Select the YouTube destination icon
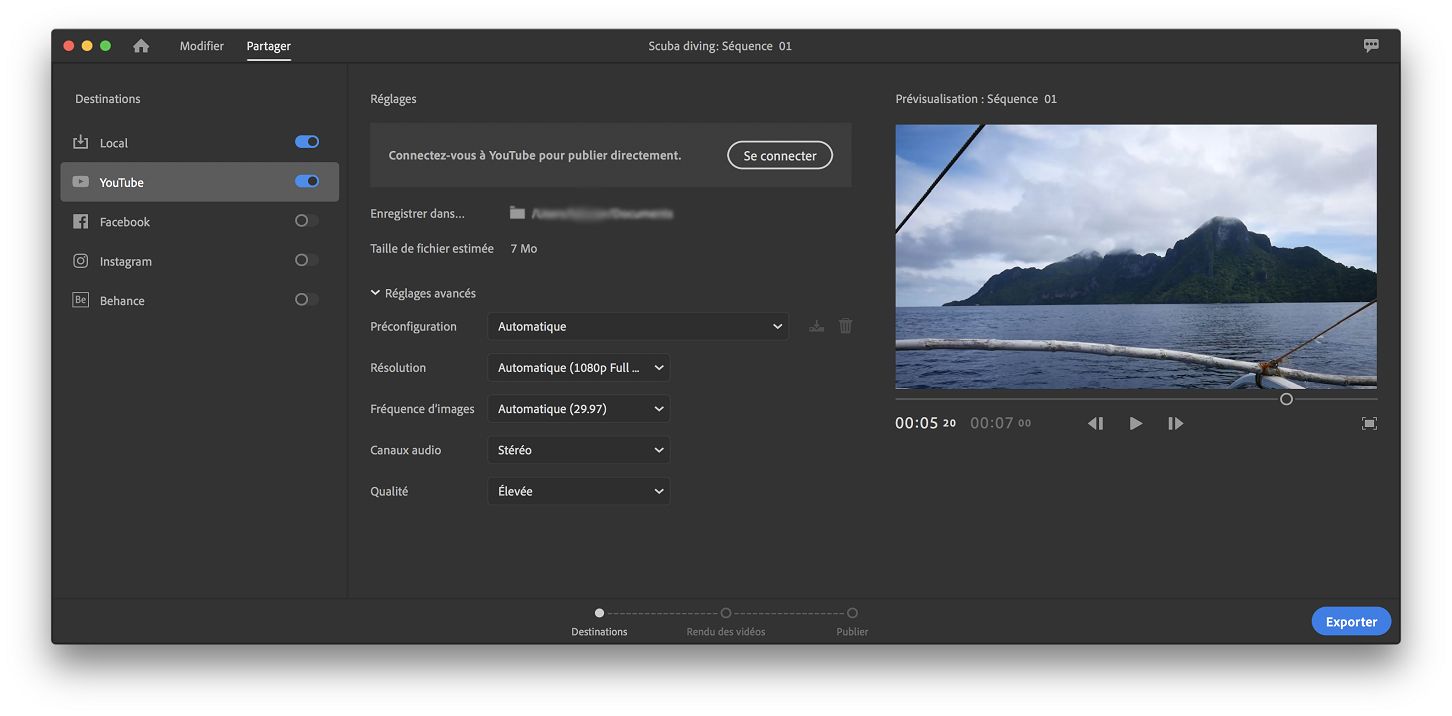The width and height of the screenshot is (1452, 716). coord(80,182)
